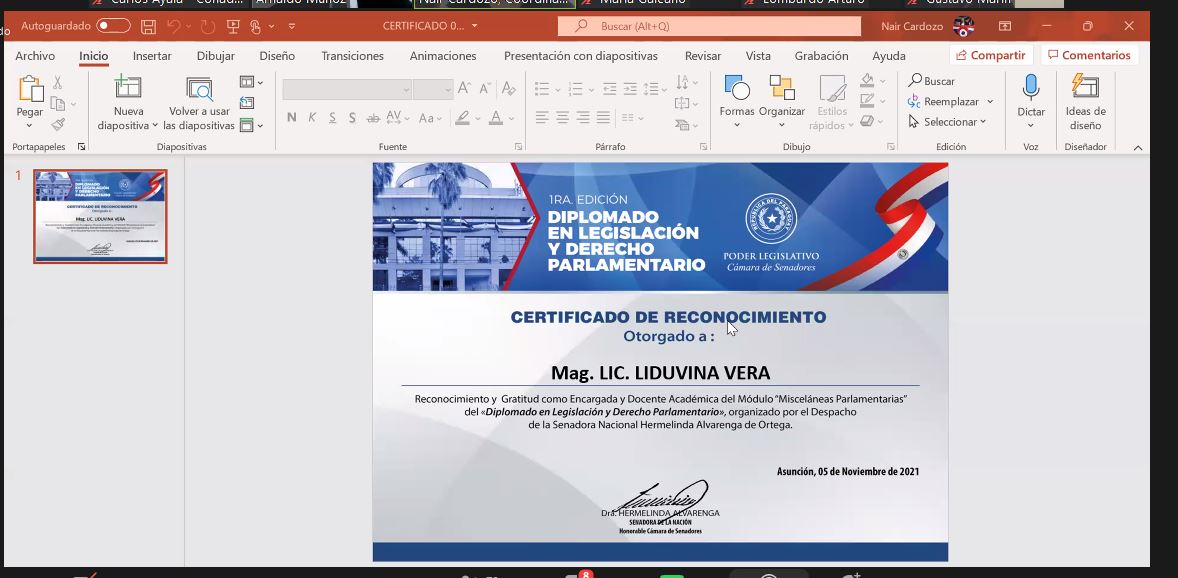The image size is (1178, 578).
Task: Click the Mag. LIC. LIDUVINA VERA text
Action: [660, 373]
